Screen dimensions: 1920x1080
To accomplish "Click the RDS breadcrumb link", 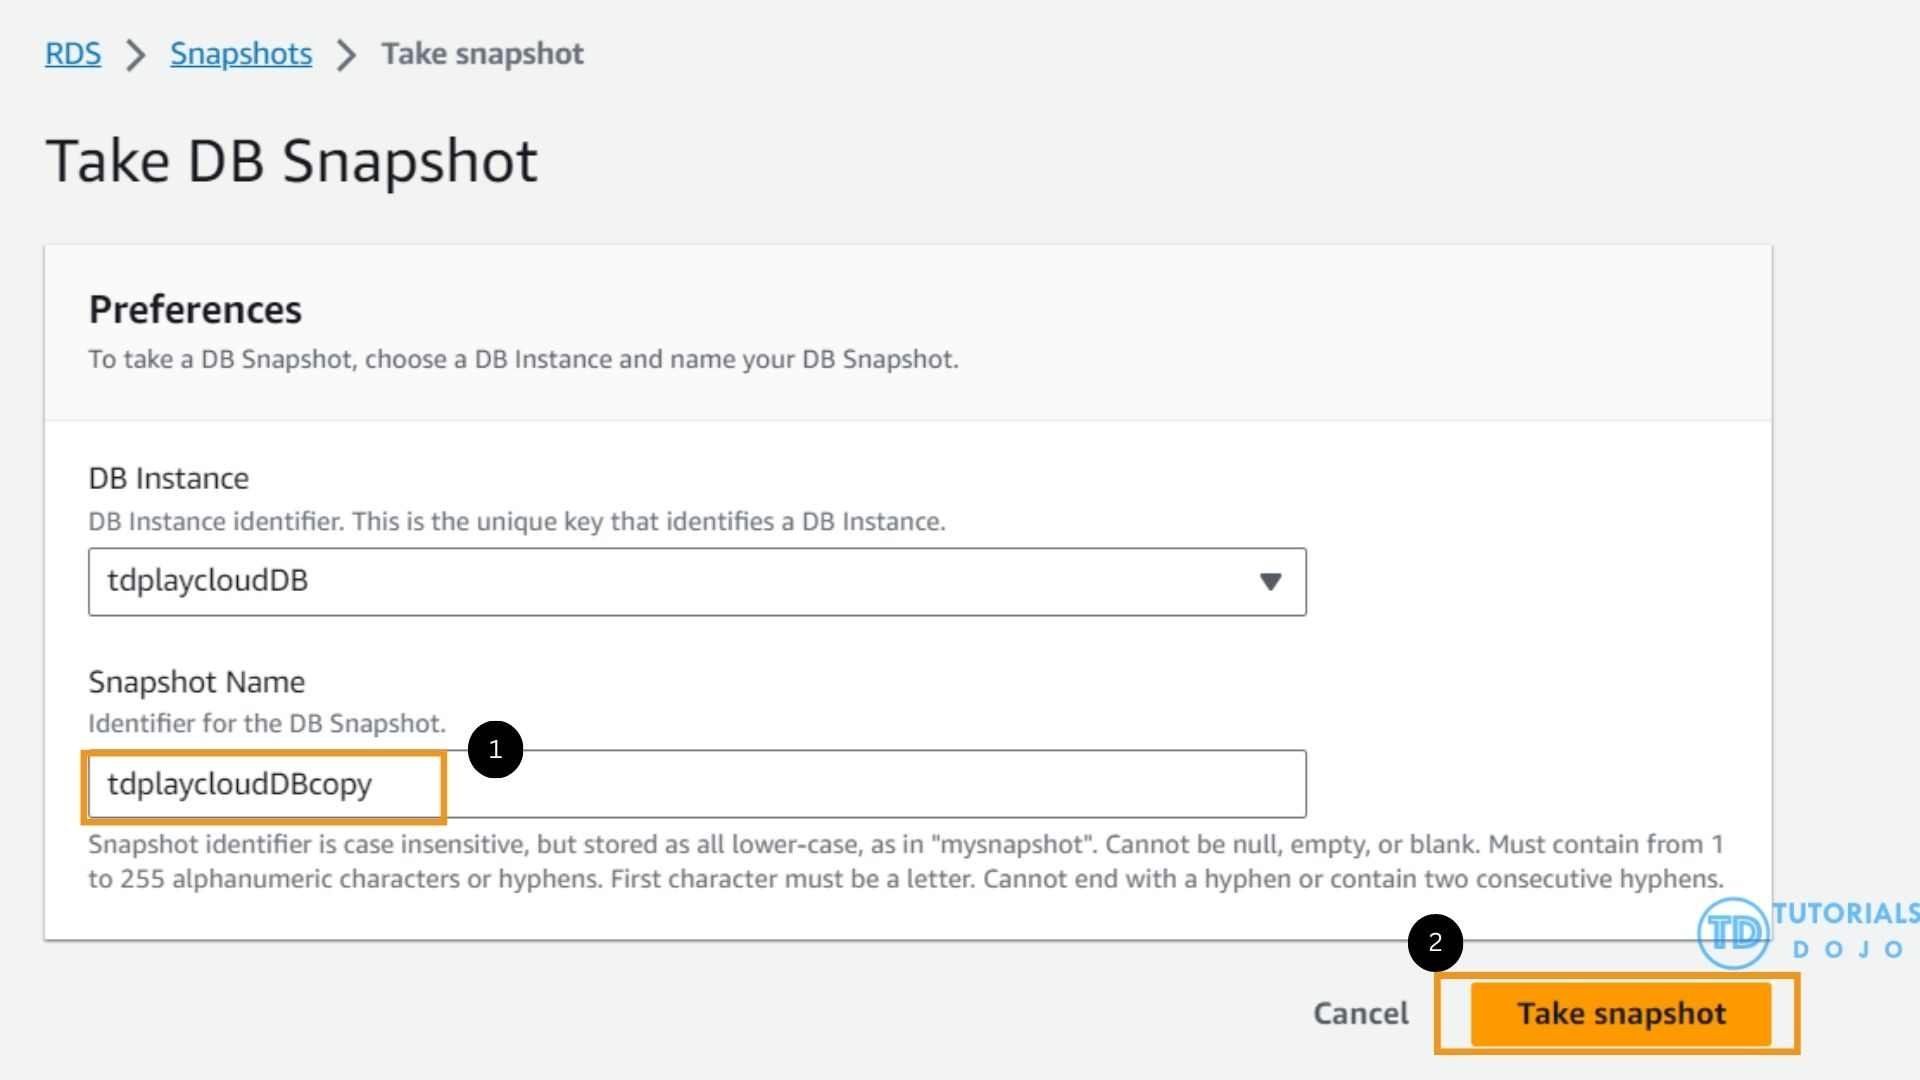I will tap(73, 54).
